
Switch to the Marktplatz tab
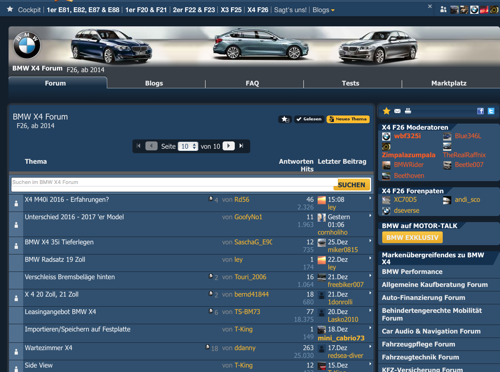[449, 83]
